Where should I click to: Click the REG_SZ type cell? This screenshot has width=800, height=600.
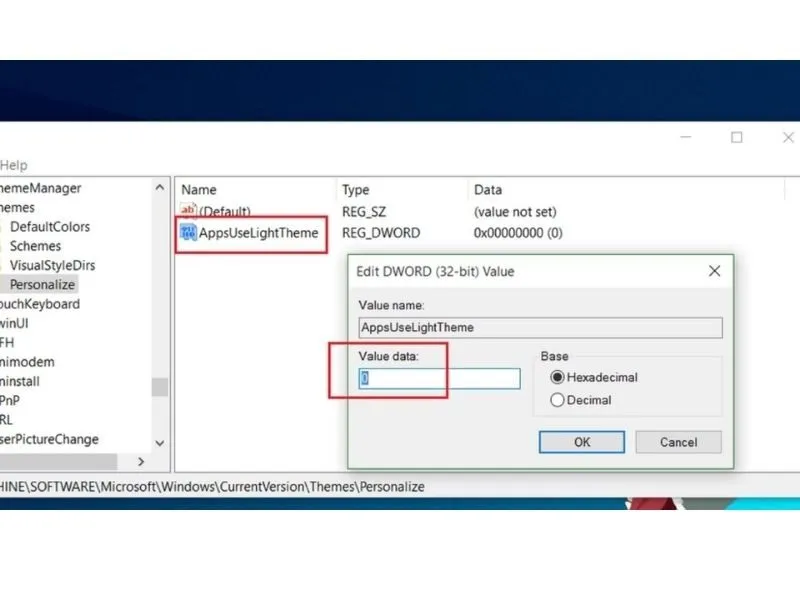pyautogui.click(x=364, y=212)
